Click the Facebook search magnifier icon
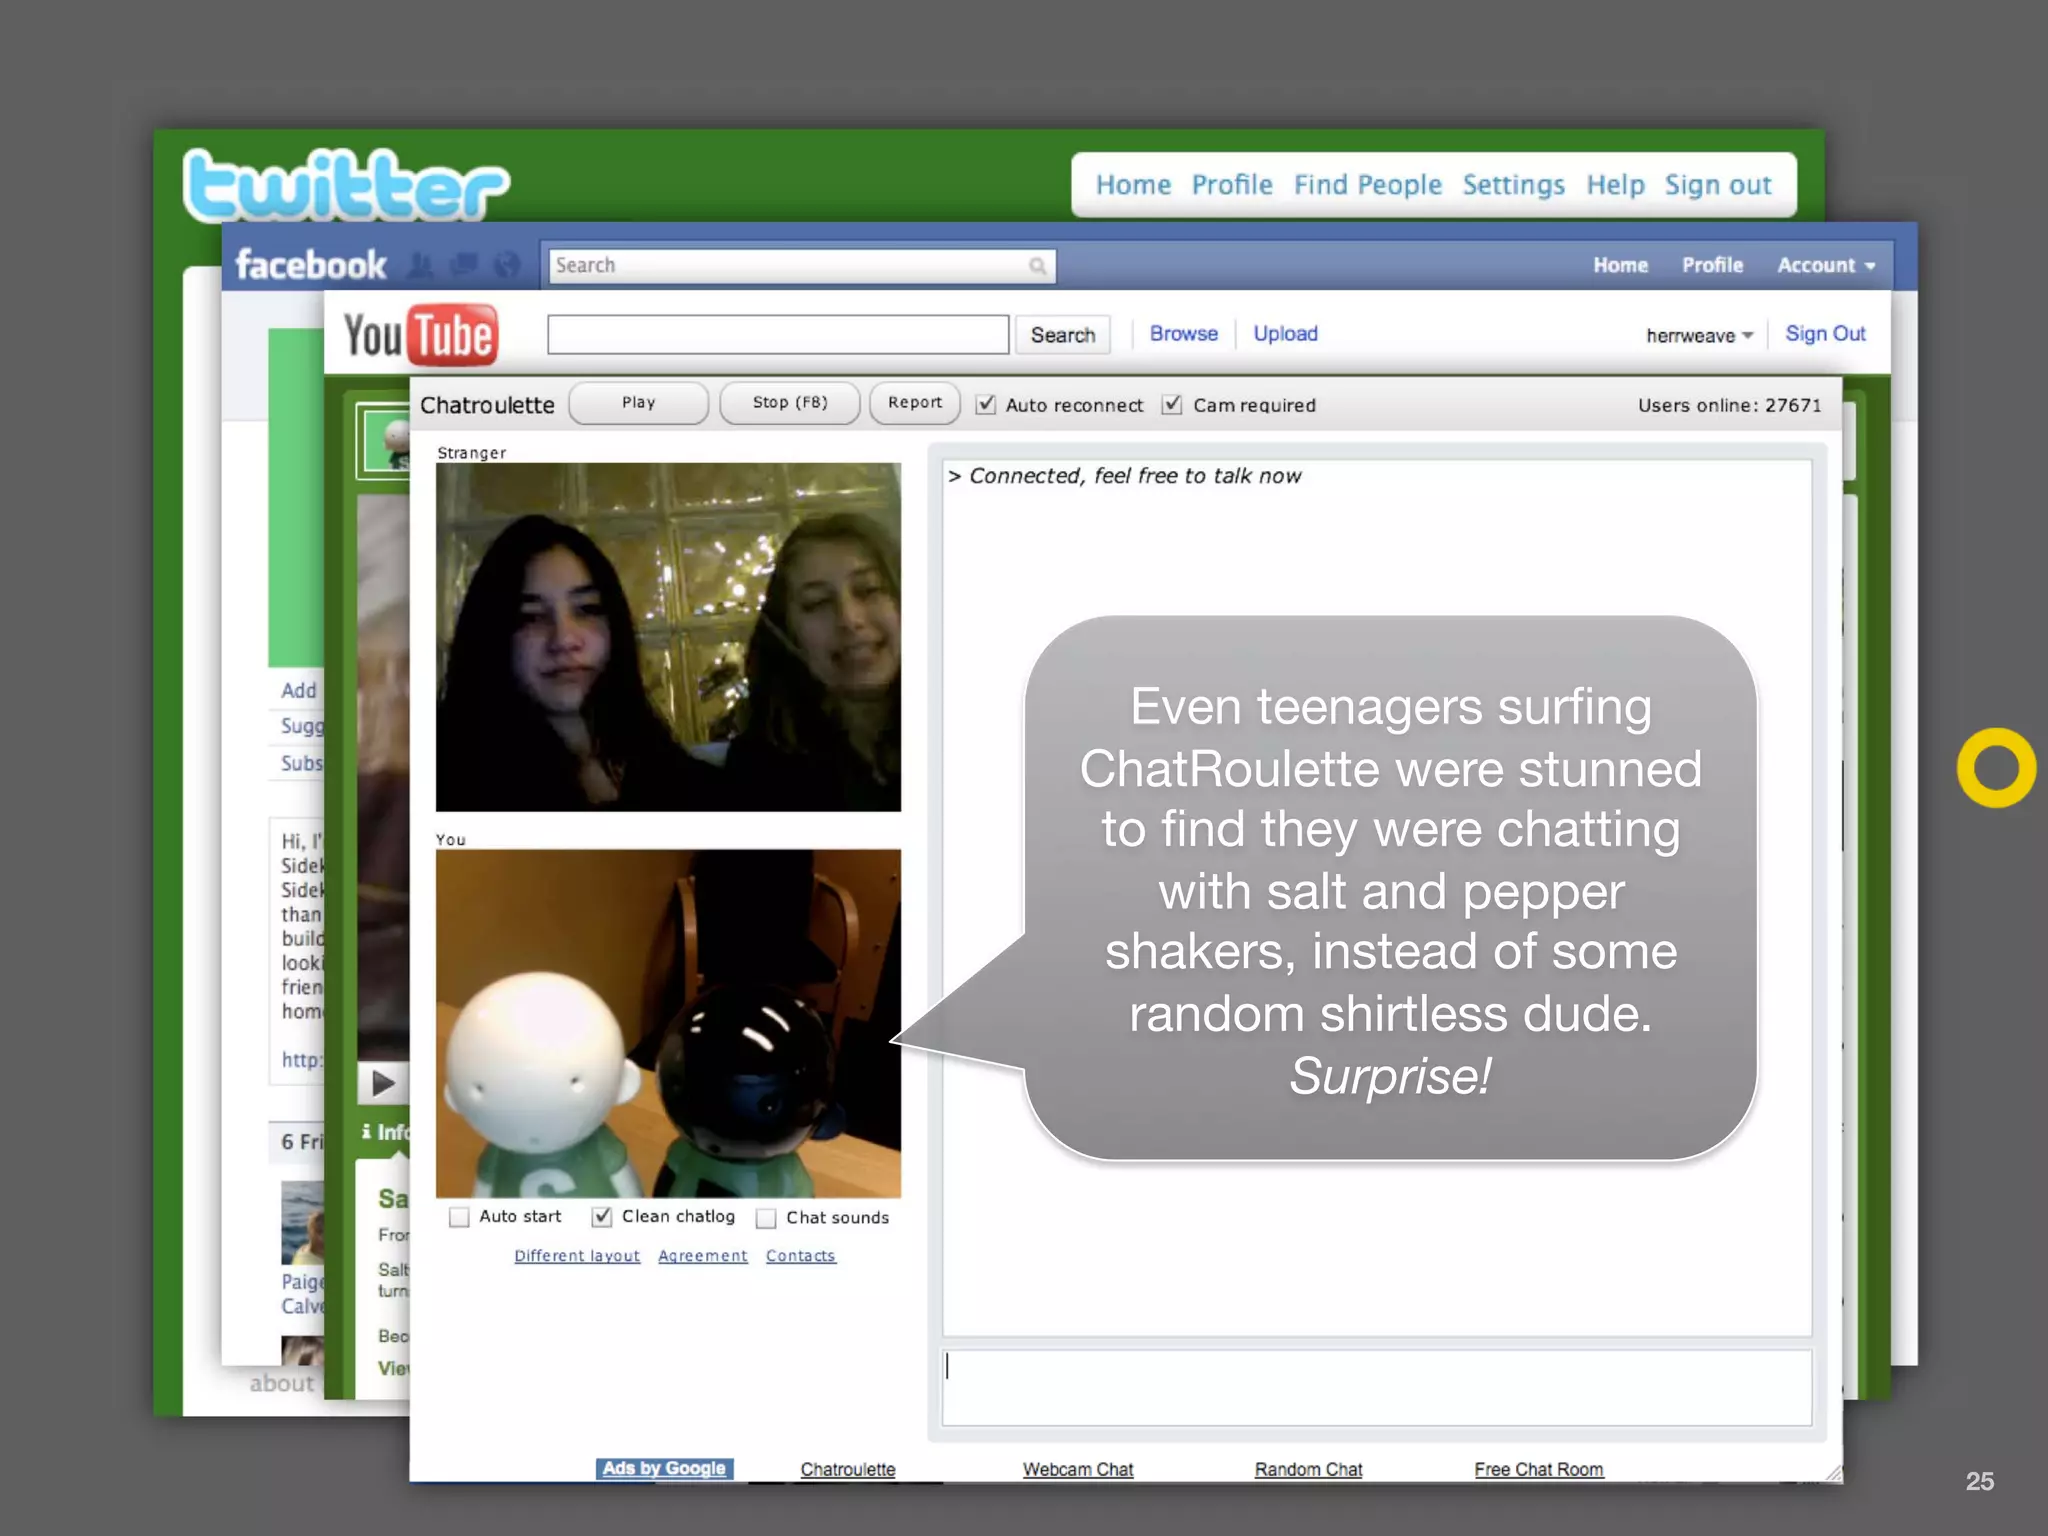2048x1536 pixels. 1037,266
